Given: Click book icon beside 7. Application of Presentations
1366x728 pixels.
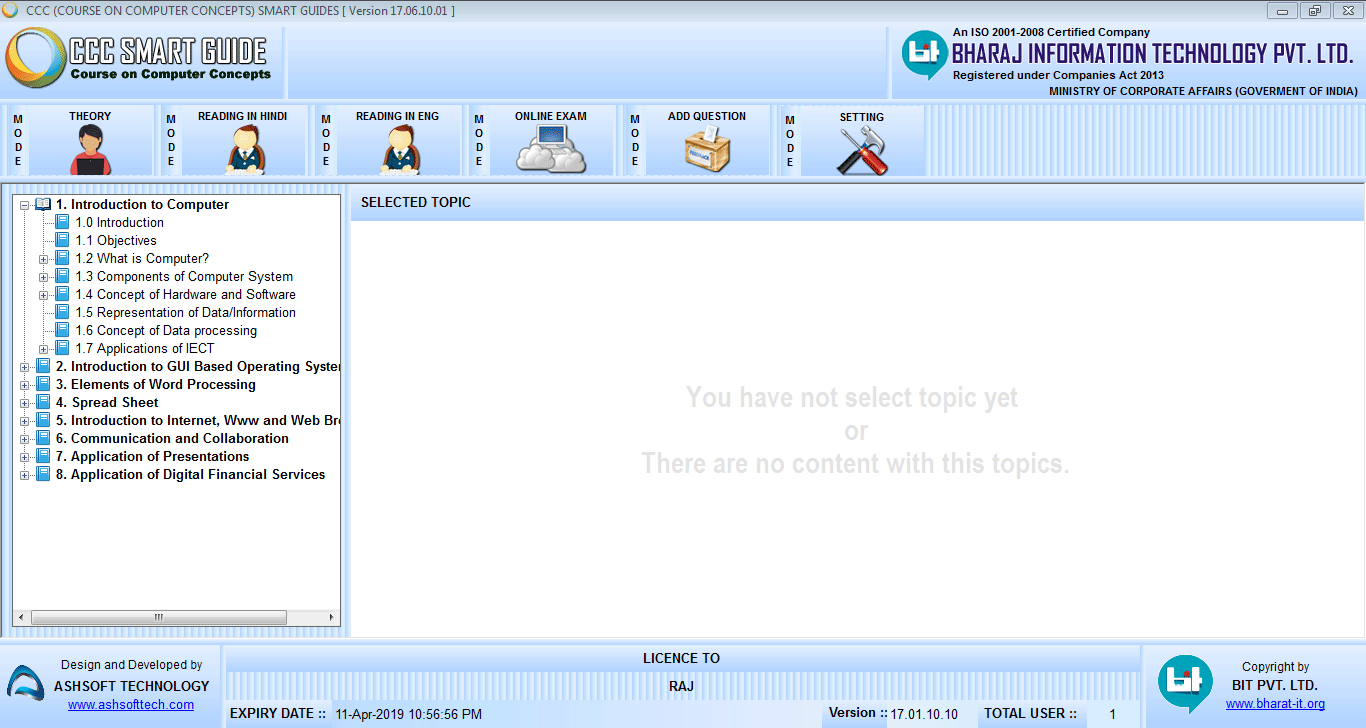Looking at the screenshot, I should coord(43,456).
